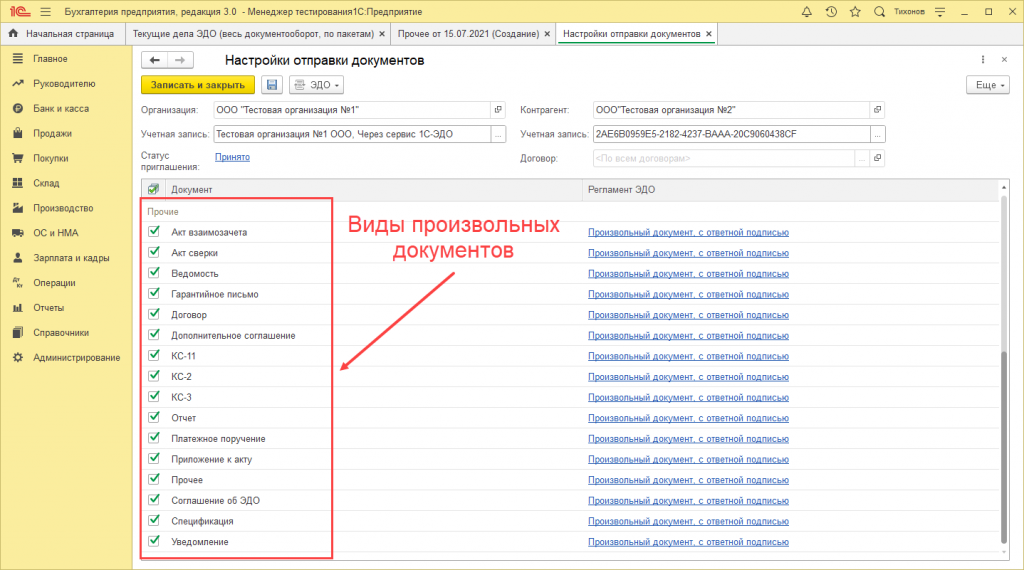Open the history clock icon

point(831,12)
